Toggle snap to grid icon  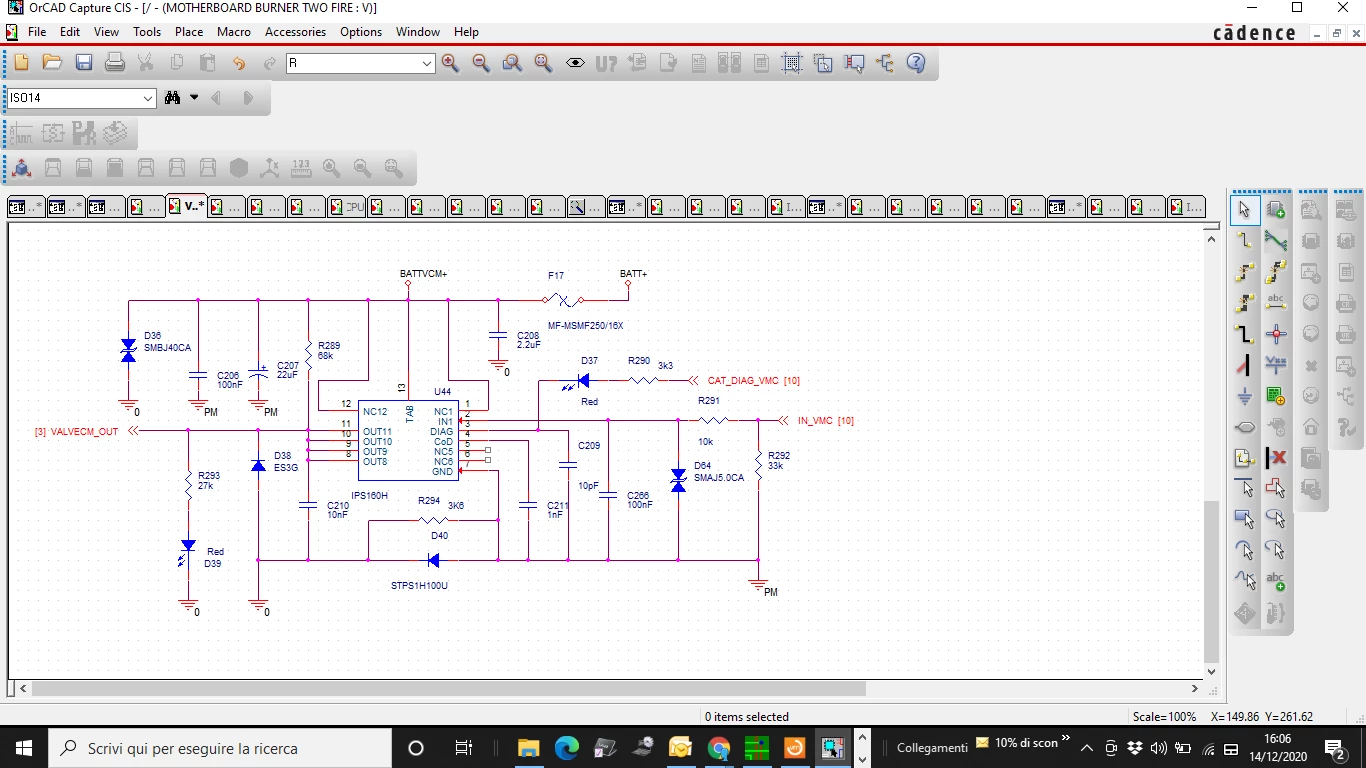pyautogui.click(x=792, y=63)
